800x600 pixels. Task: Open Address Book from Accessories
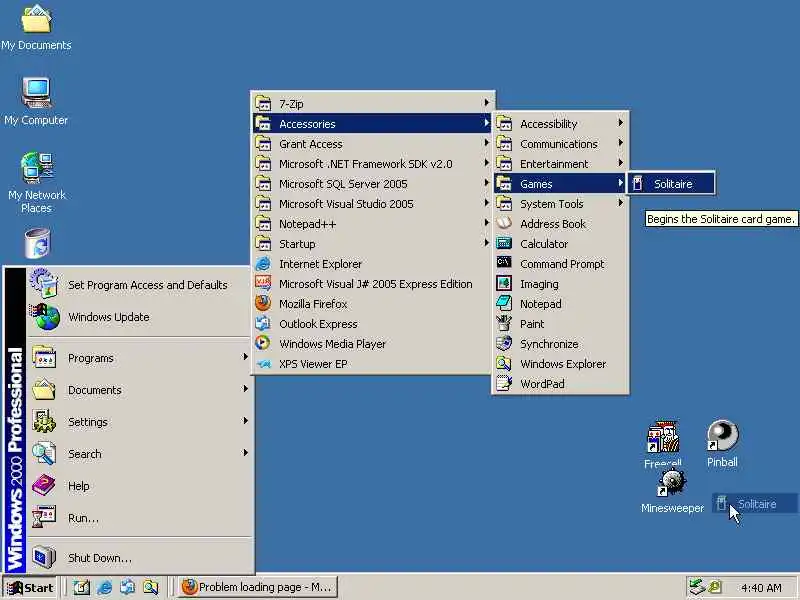click(560, 224)
